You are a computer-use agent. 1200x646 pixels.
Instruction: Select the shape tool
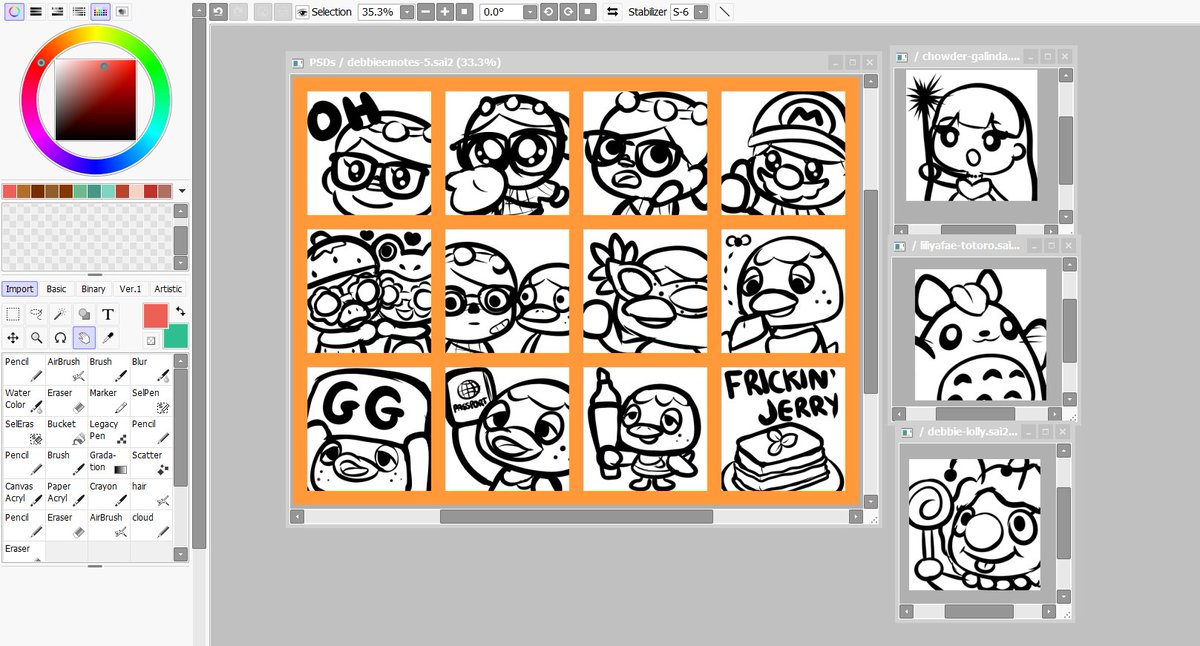point(85,314)
